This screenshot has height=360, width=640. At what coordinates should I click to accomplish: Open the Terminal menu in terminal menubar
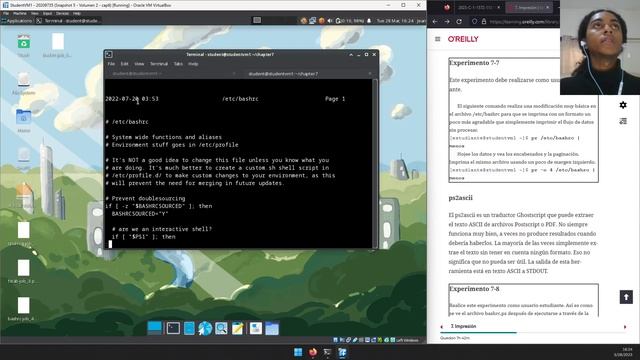(159, 64)
